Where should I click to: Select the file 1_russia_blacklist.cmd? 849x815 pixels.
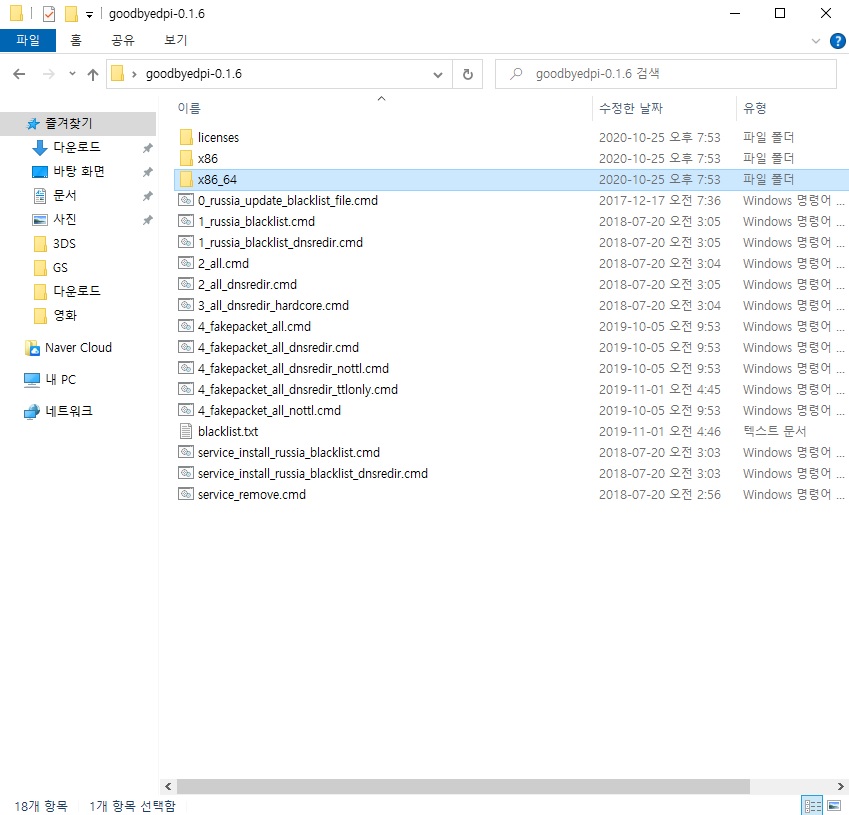point(256,221)
